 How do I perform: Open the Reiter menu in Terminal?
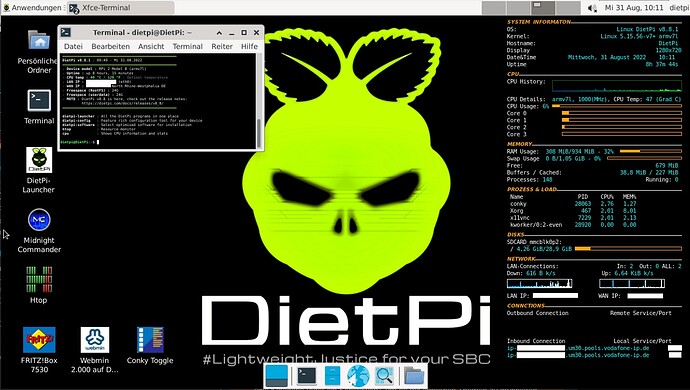point(222,46)
